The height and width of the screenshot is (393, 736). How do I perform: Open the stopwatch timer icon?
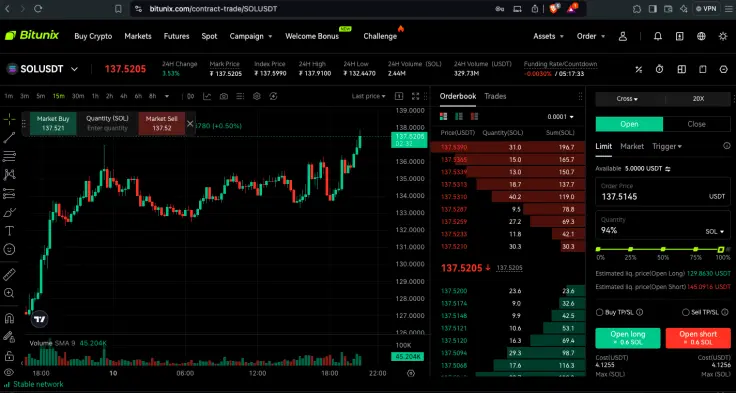(x=659, y=69)
